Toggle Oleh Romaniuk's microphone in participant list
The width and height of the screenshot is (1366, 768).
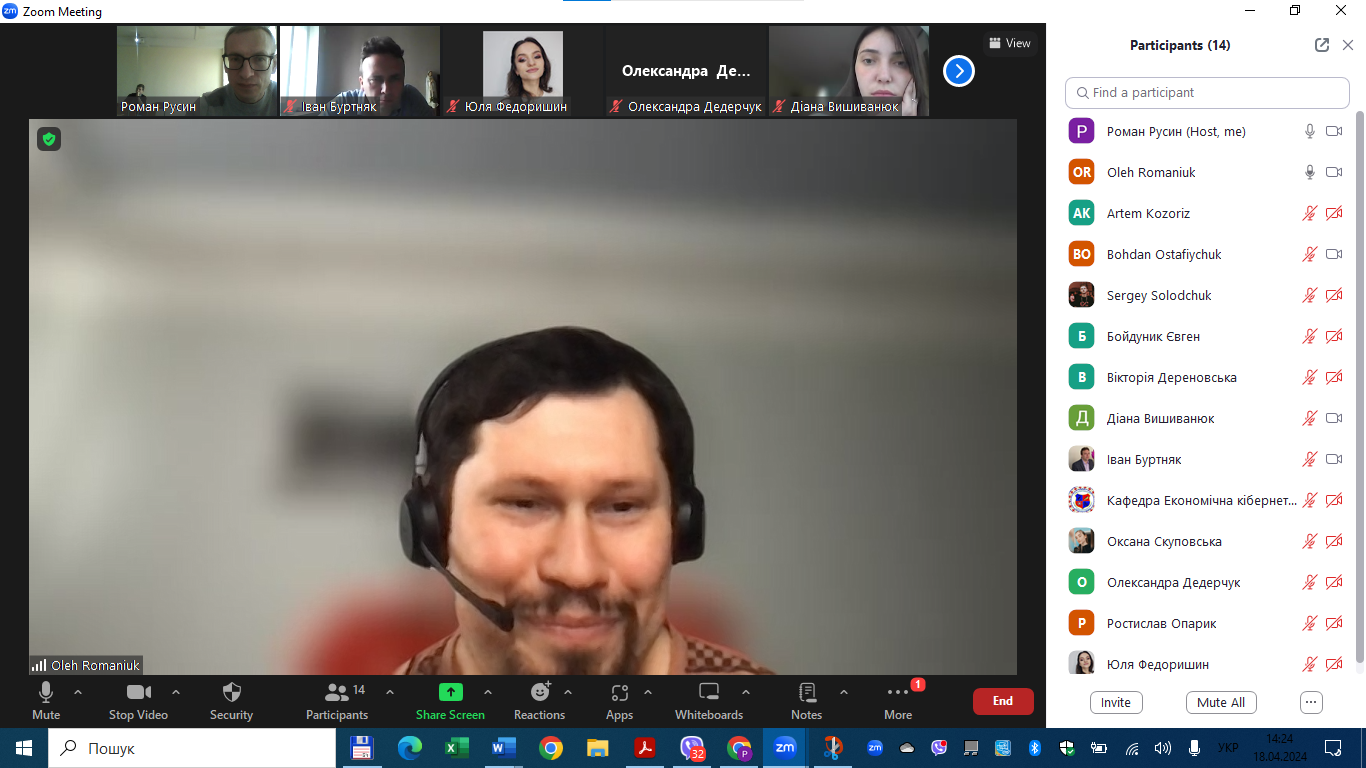1309,172
